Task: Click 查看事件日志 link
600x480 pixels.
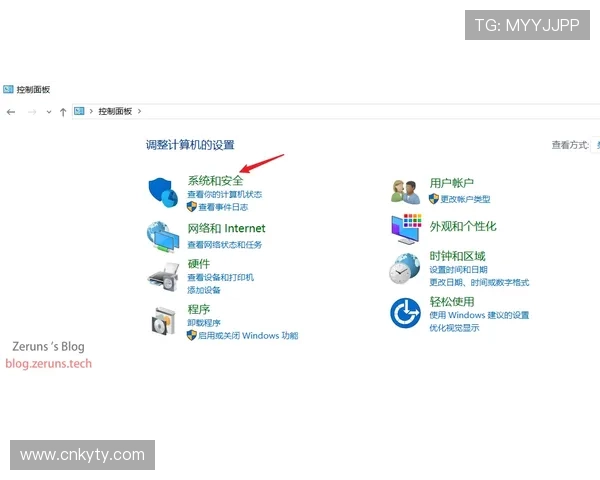Action: (223, 207)
